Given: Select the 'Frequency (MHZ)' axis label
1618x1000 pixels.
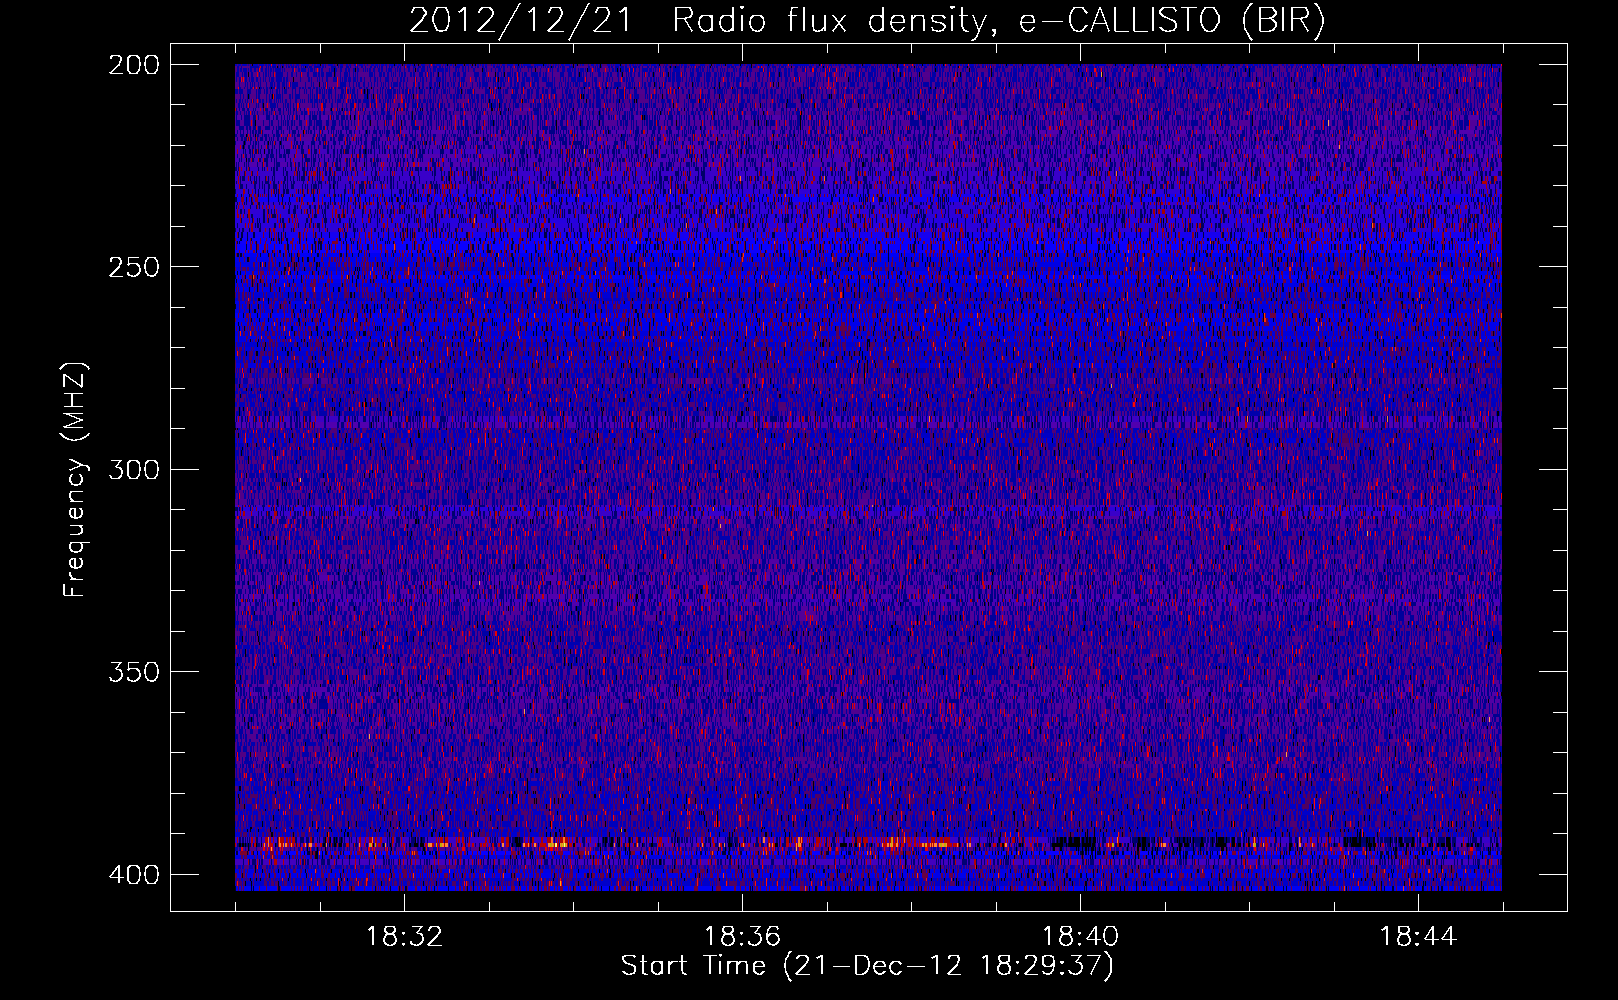Looking at the screenshot, I should (x=75, y=480).
